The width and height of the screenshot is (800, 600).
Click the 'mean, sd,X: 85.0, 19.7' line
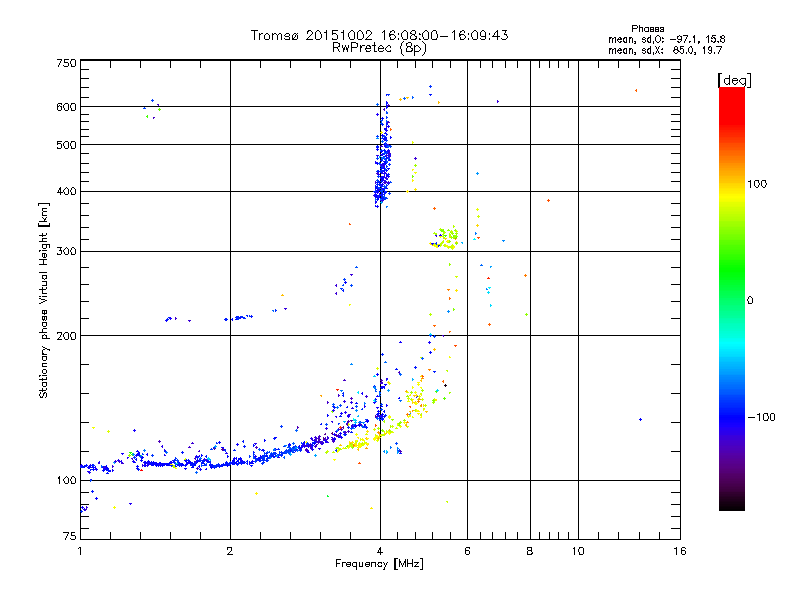[x=665, y=50]
